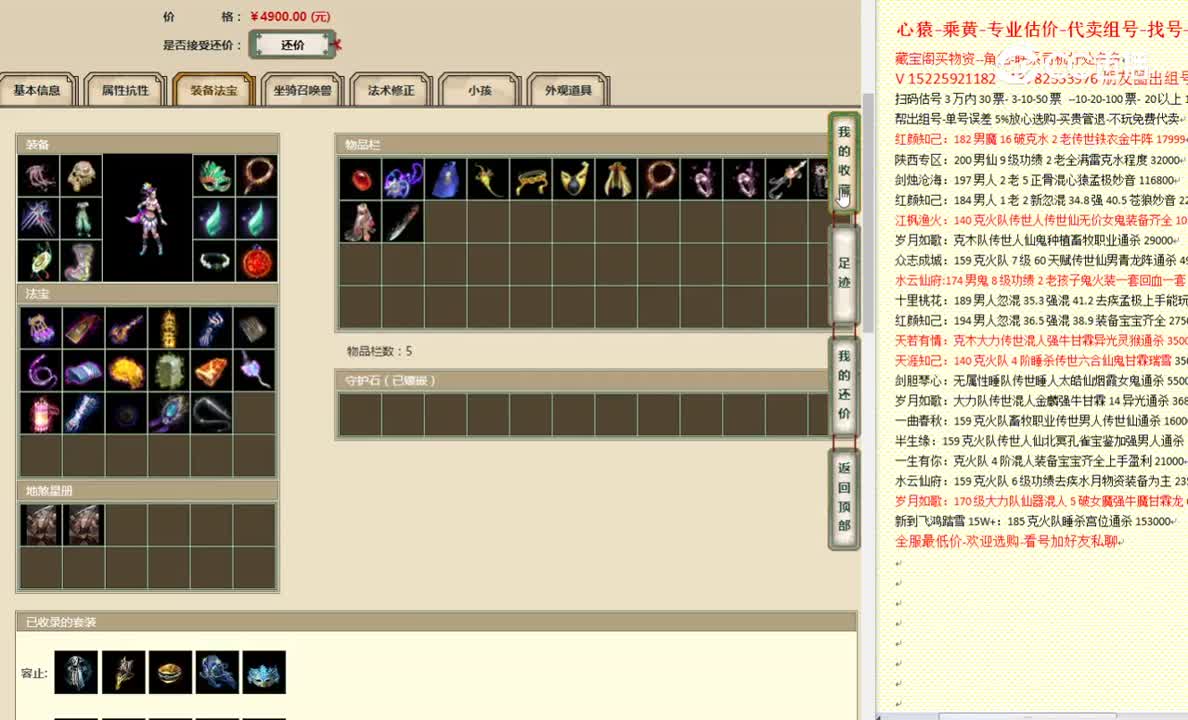Click the 返回顶部 back-to-top button
Image resolution: width=1188 pixels, height=720 pixels.
pyautogui.click(x=844, y=497)
